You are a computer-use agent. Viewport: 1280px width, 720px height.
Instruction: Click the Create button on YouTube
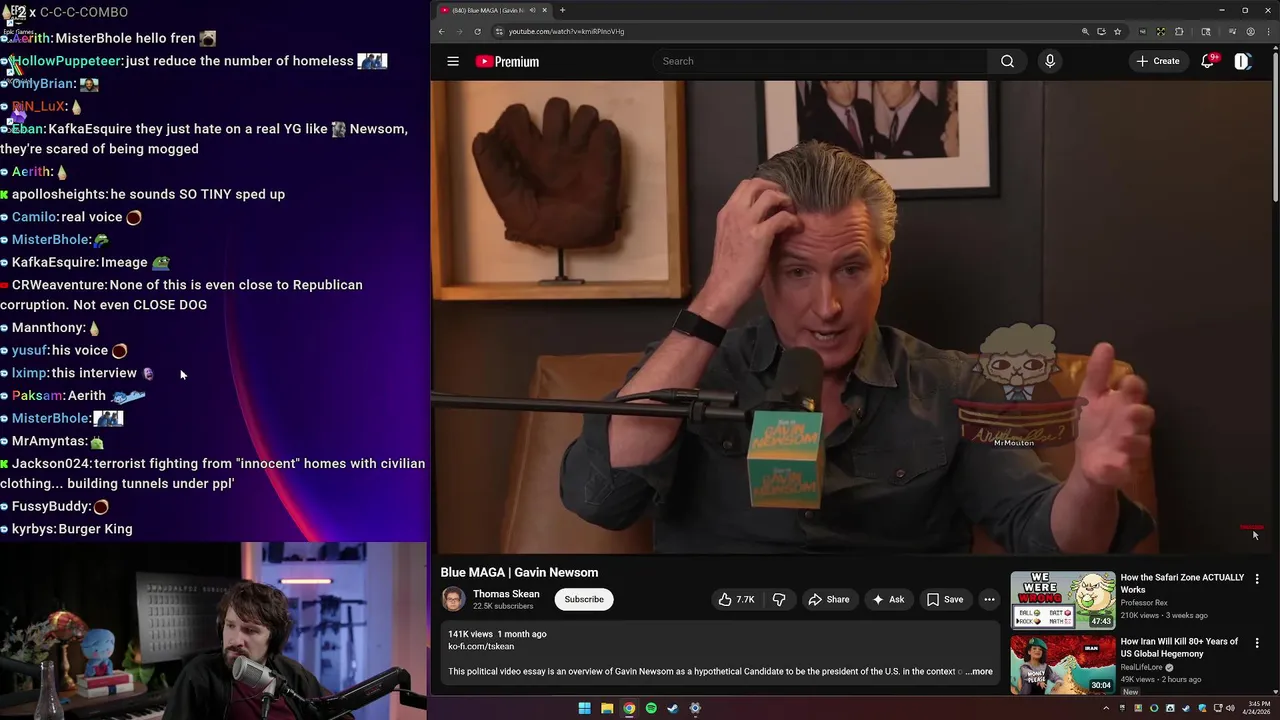click(1158, 61)
